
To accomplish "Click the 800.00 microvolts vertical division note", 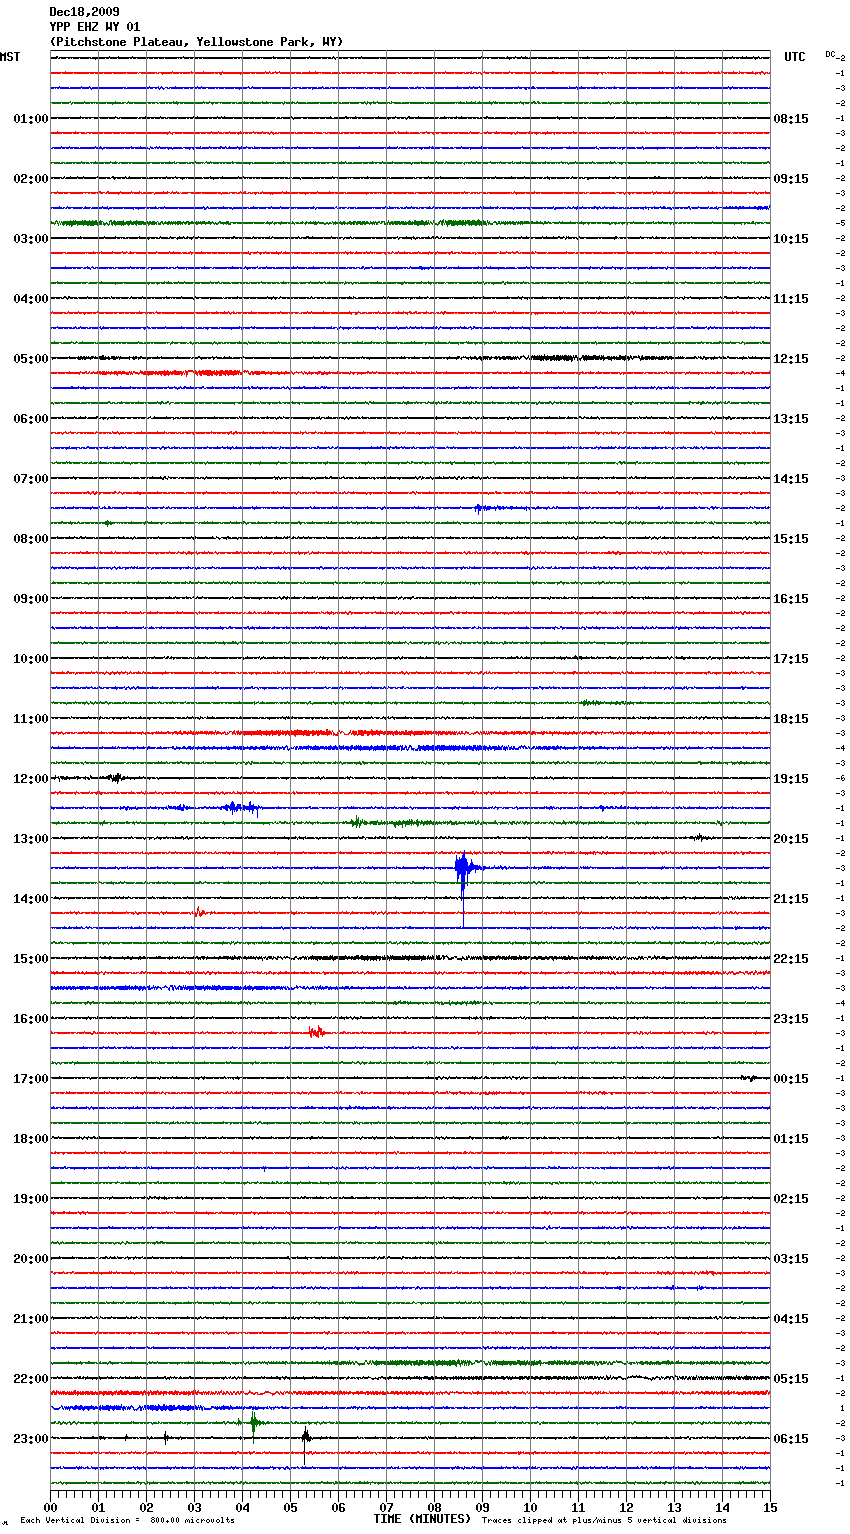I will point(127,1521).
